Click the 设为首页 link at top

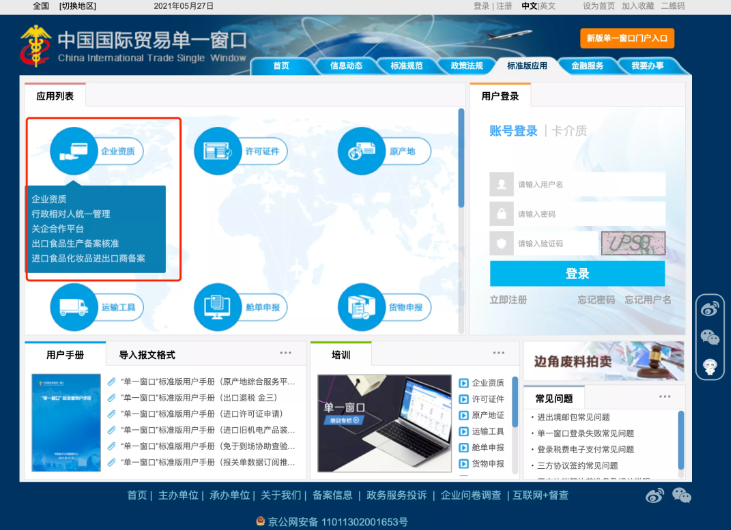[599, 6]
